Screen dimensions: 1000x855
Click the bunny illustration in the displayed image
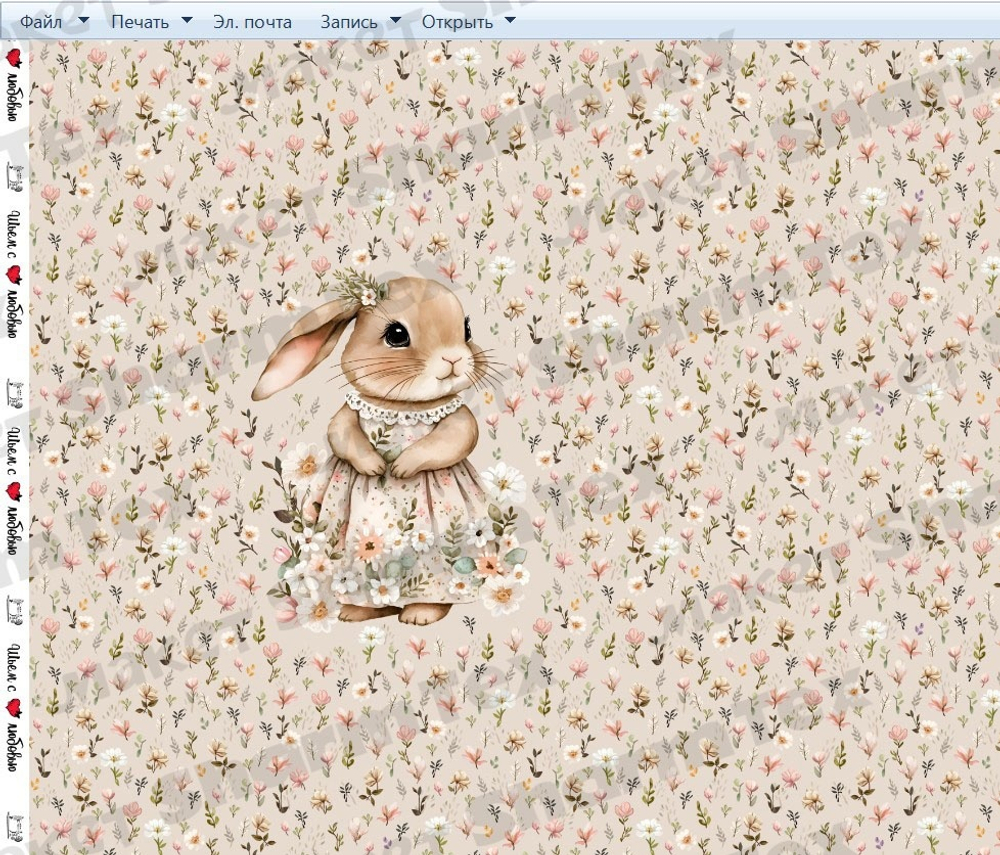(x=391, y=448)
